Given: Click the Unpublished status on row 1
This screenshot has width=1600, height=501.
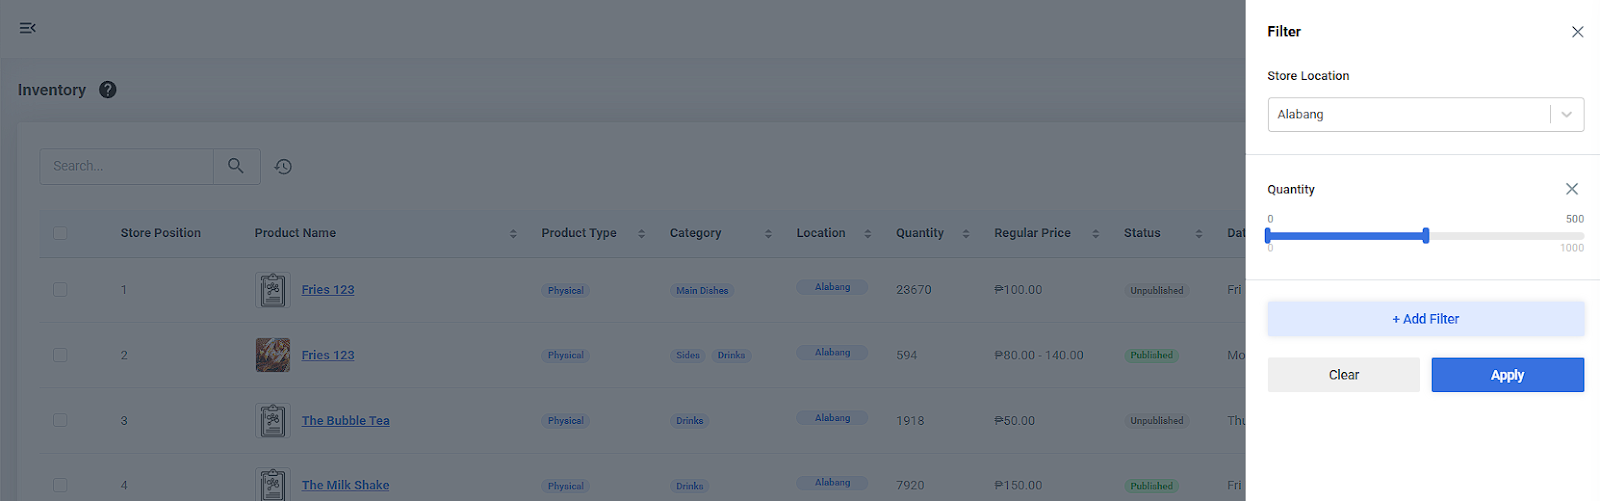Looking at the screenshot, I should 1157,291.
